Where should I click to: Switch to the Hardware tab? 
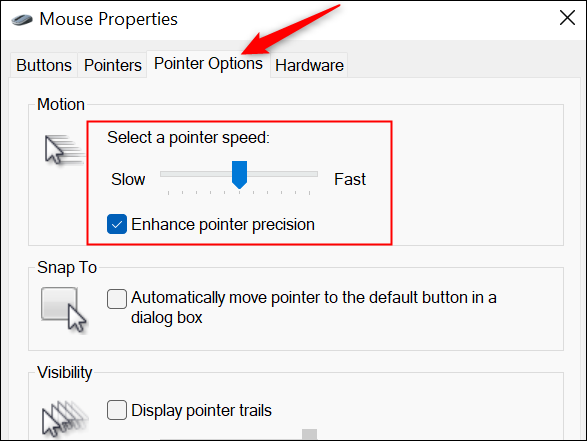(309, 65)
